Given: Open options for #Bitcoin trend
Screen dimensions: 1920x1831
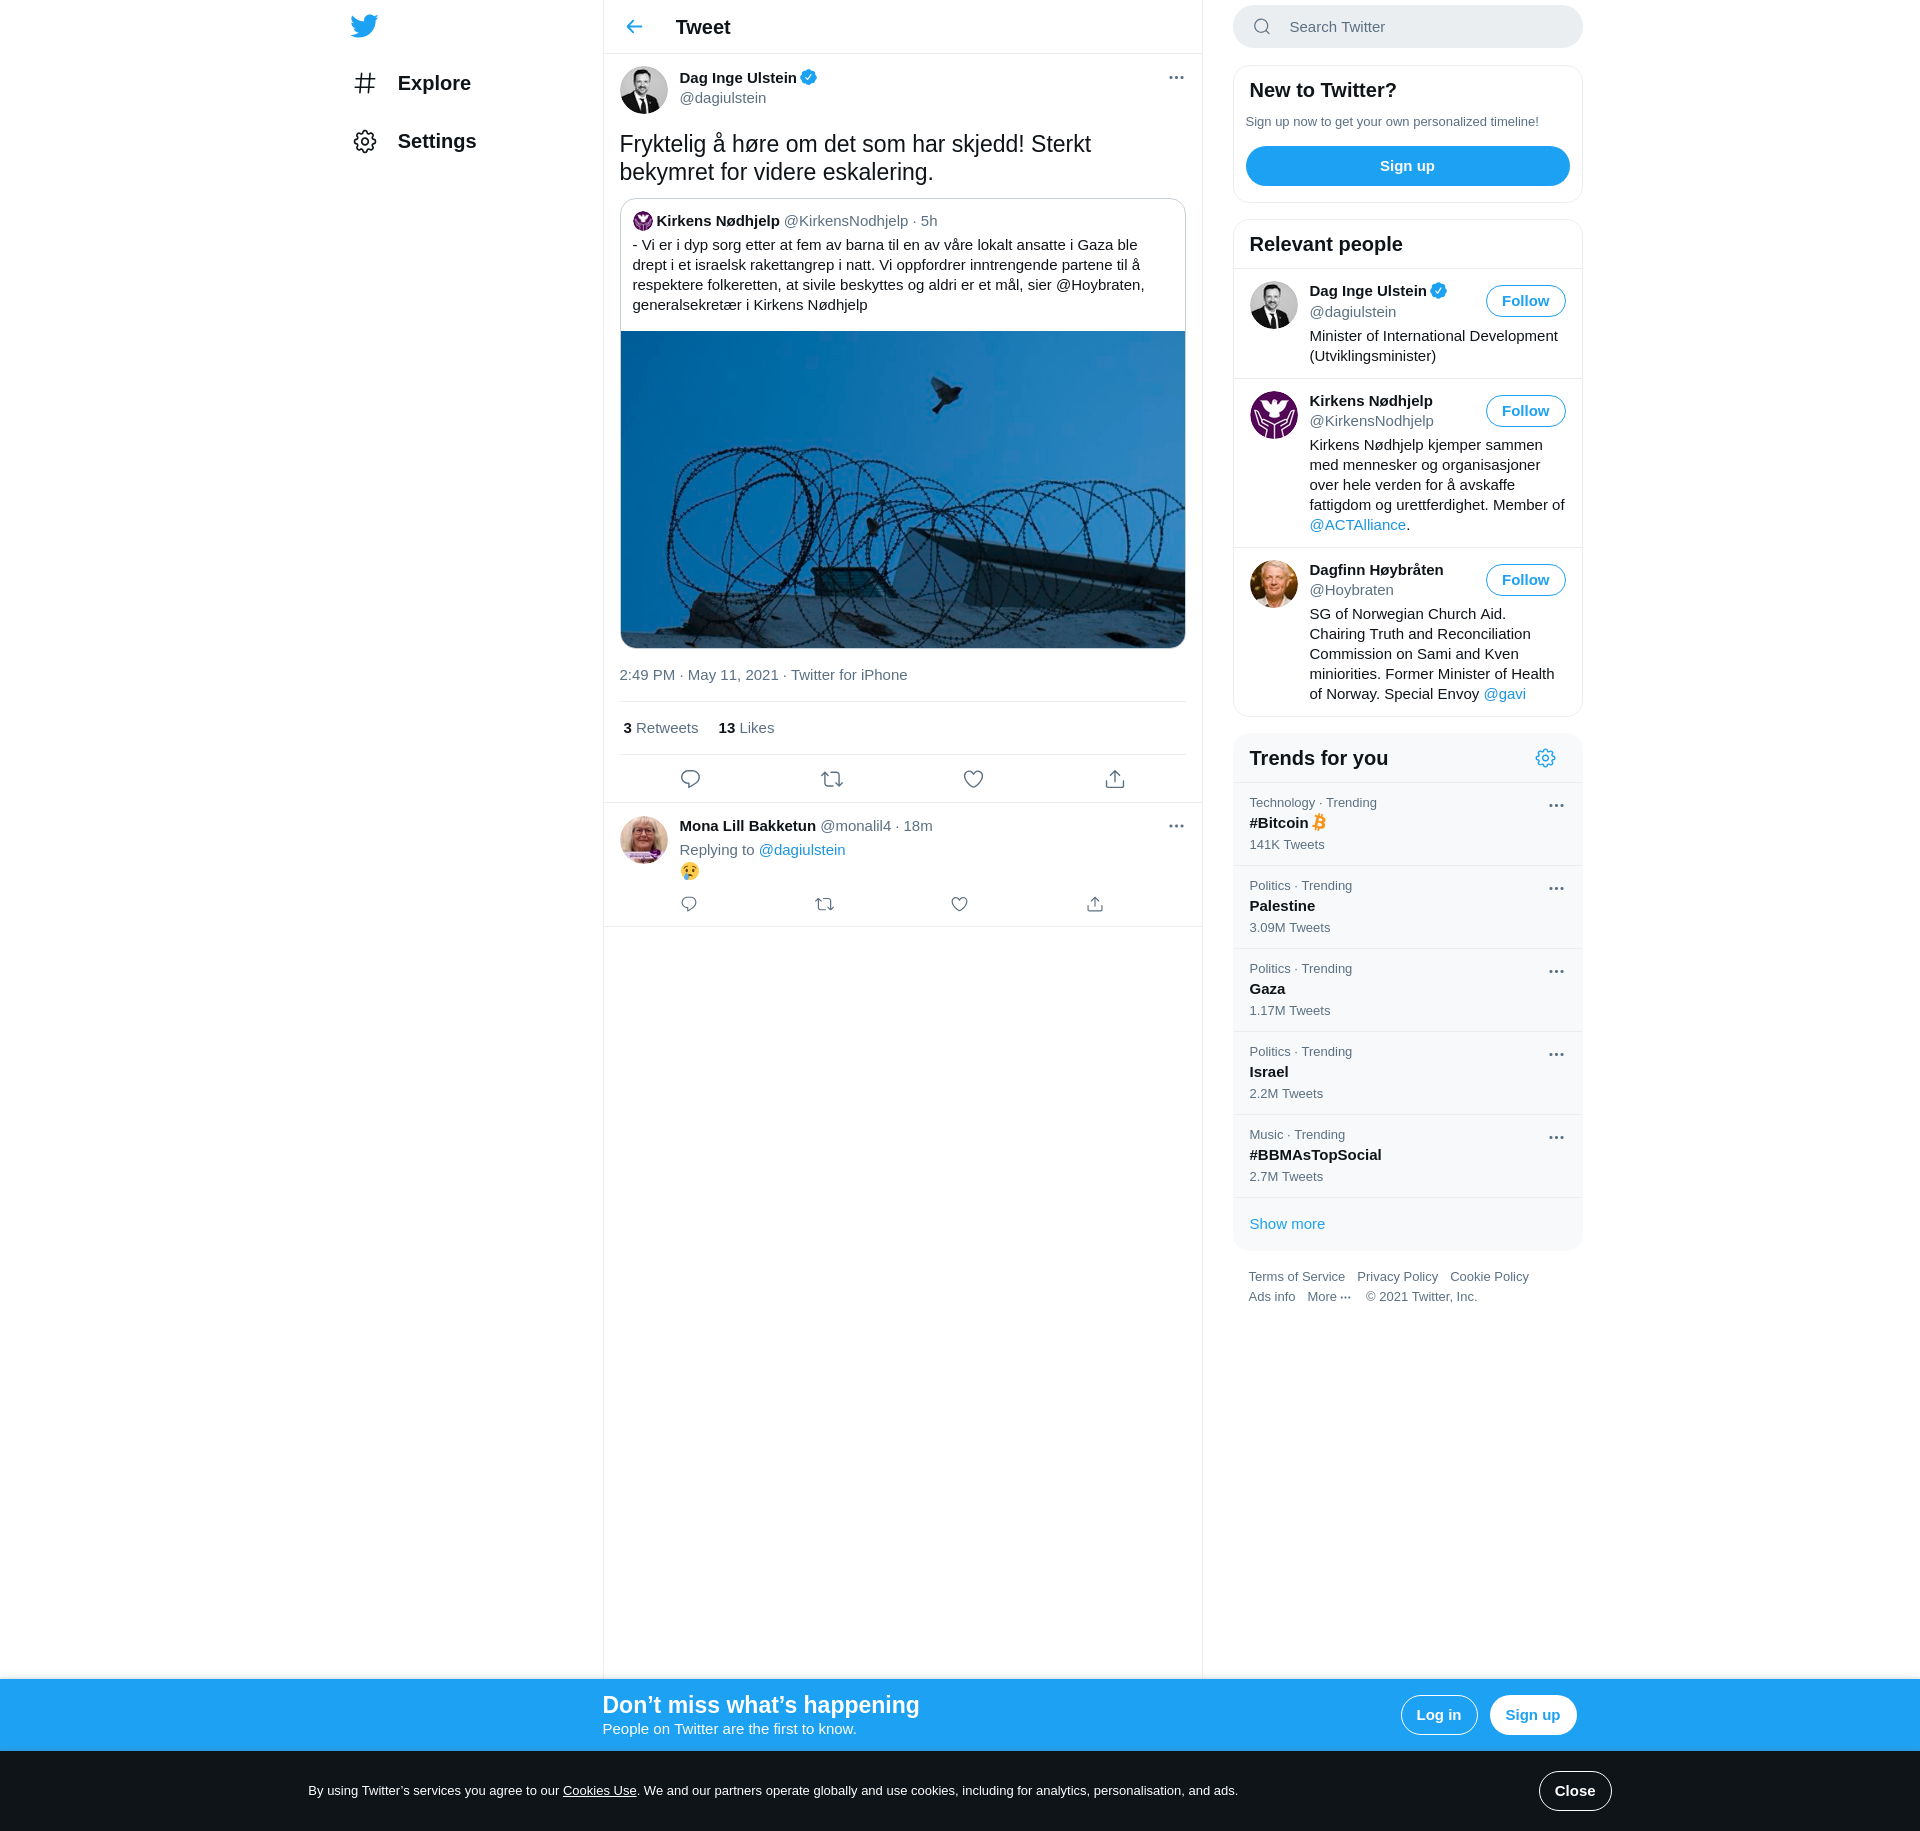Looking at the screenshot, I should 1556,805.
